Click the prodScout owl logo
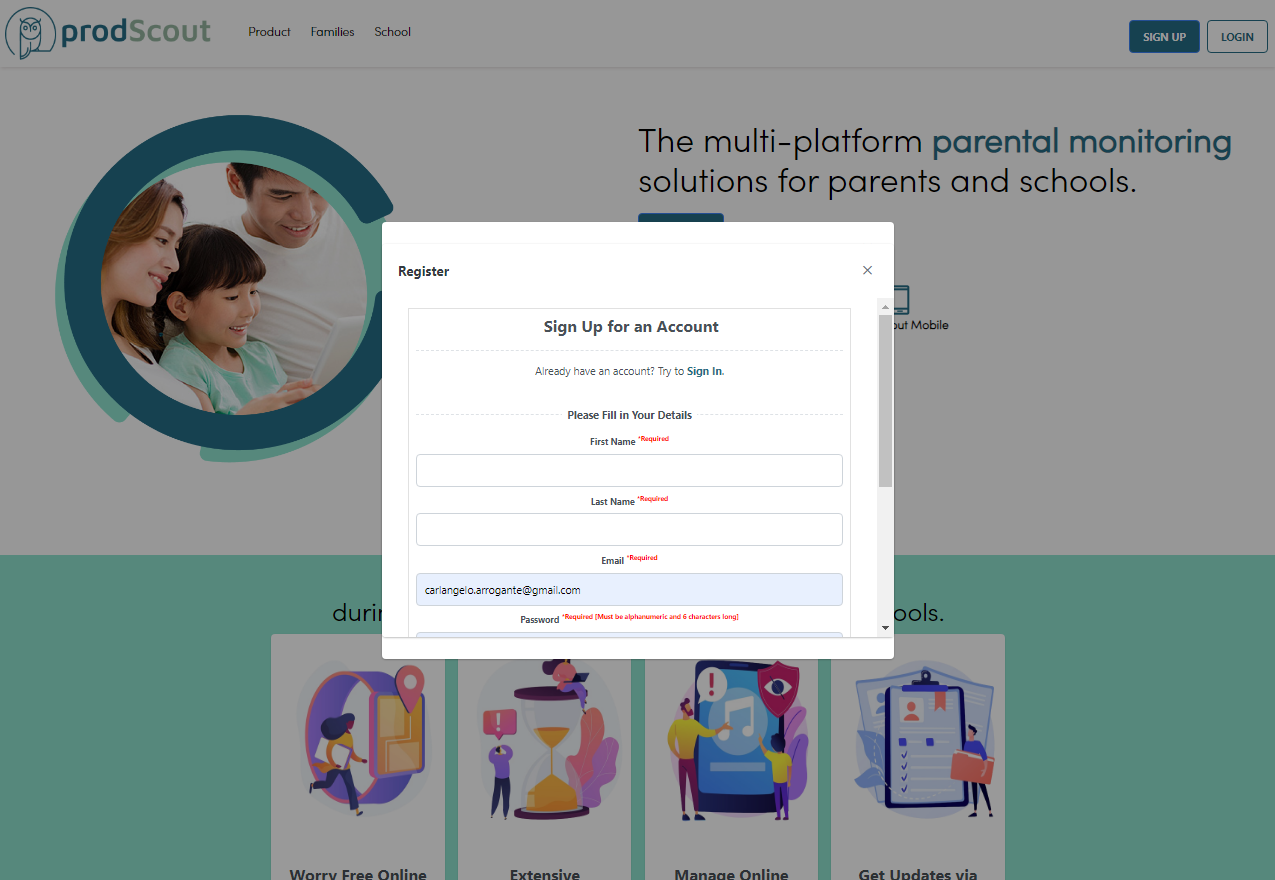Viewport: 1275px width, 880px height. [30, 33]
